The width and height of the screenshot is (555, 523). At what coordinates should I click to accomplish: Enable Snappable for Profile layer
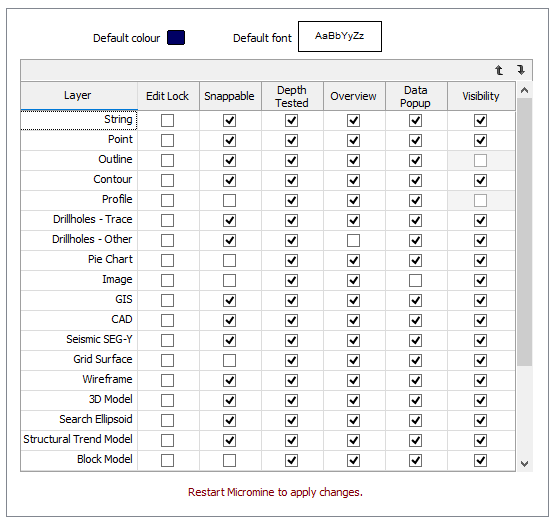tap(229, 201)
